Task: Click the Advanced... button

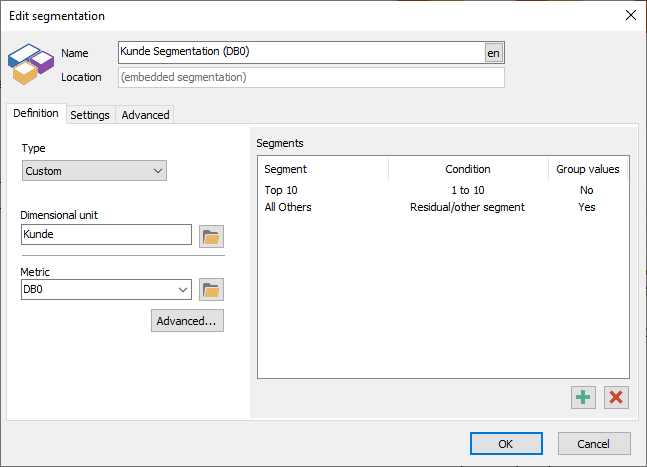Action: (187, 321)
